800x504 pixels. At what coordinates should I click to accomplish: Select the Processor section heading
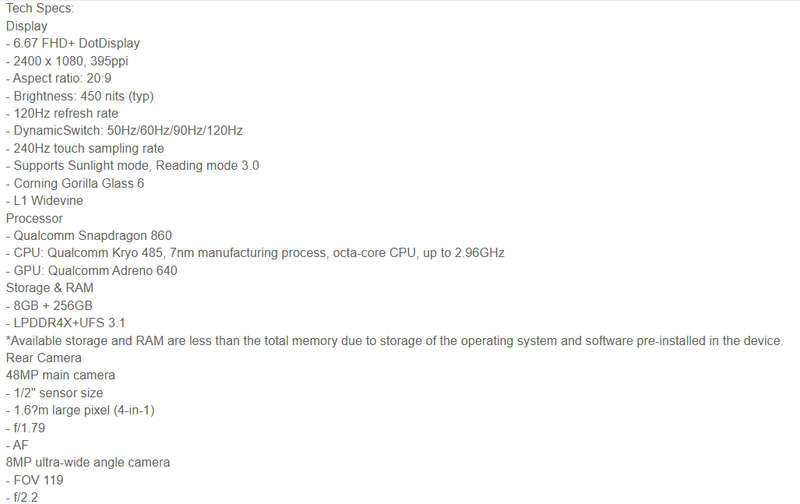(x=34, y=218)
